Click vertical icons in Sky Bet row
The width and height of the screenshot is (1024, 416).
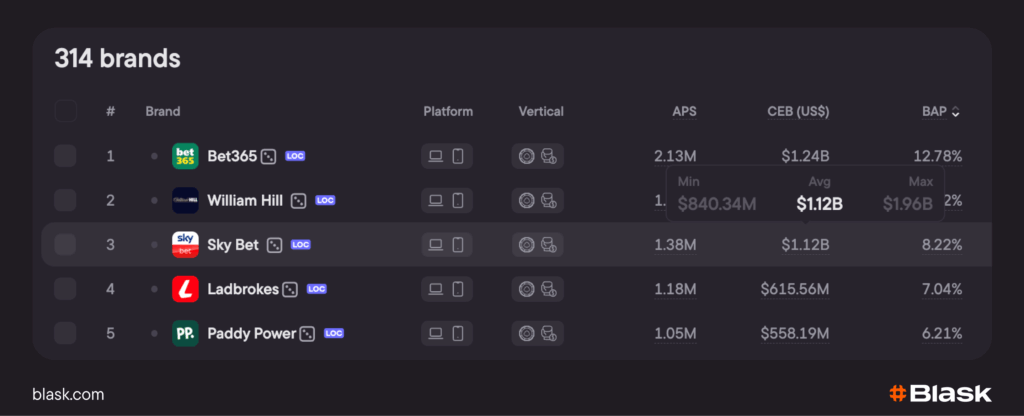(537, 244)
